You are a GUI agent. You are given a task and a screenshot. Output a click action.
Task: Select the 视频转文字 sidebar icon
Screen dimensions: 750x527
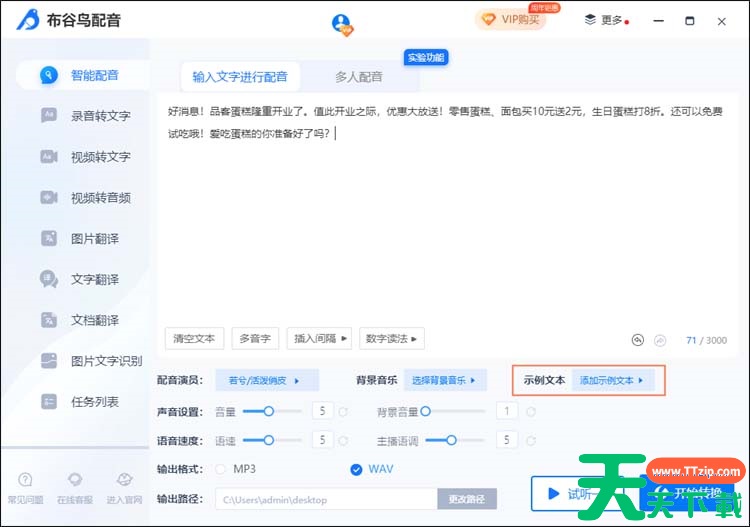point(49,156)
